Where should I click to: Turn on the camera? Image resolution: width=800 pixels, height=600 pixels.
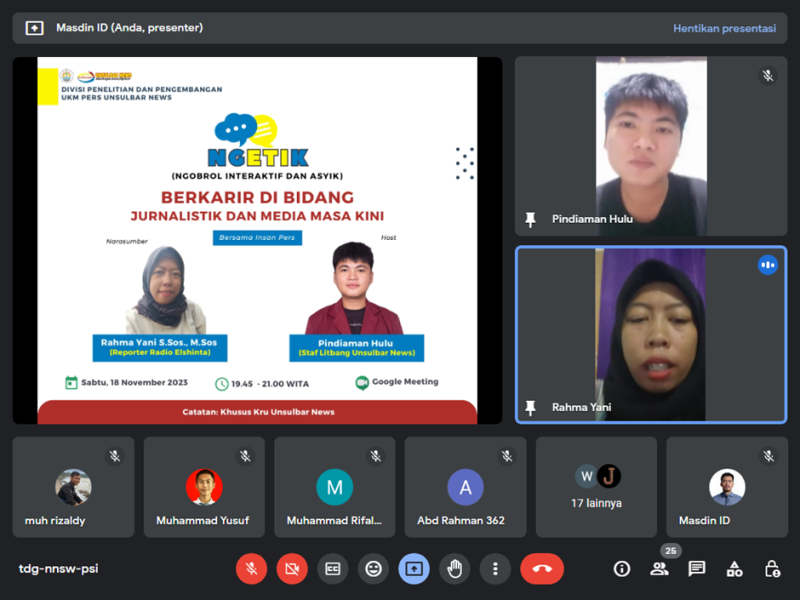292,569
